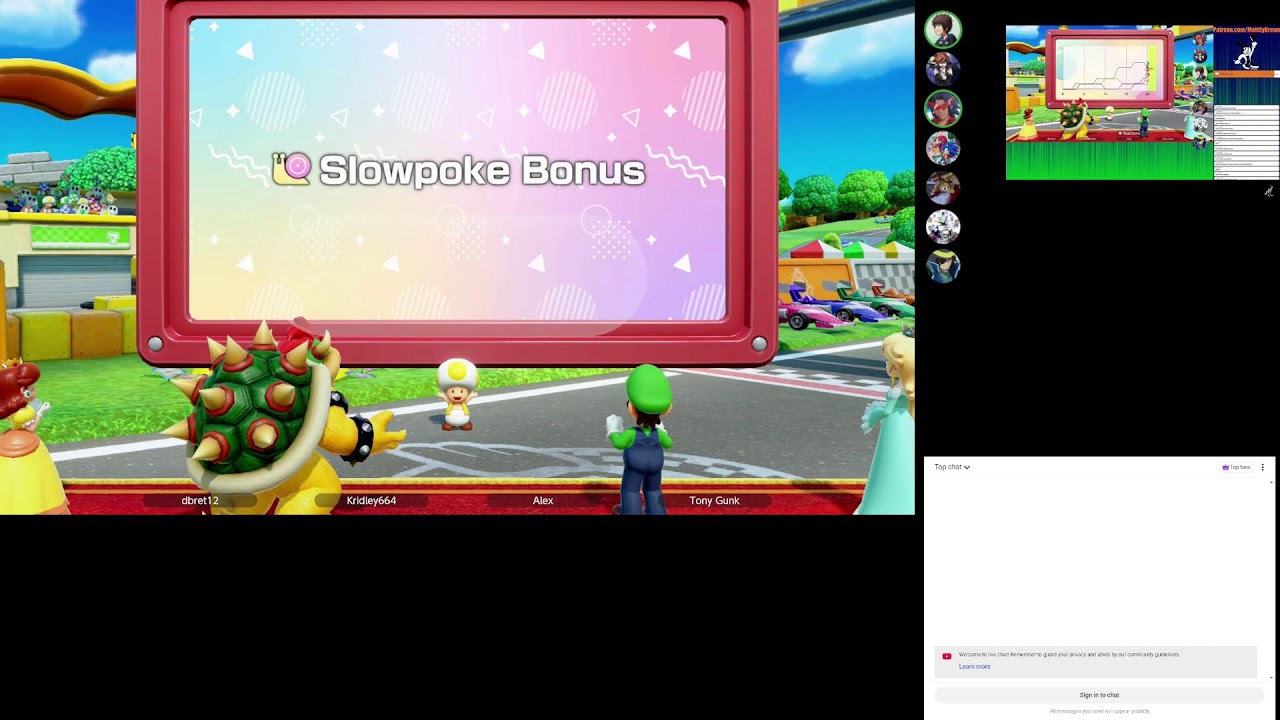Click the red YouTube logo in welcome message

pyautogui.click(x=947, y=656)
